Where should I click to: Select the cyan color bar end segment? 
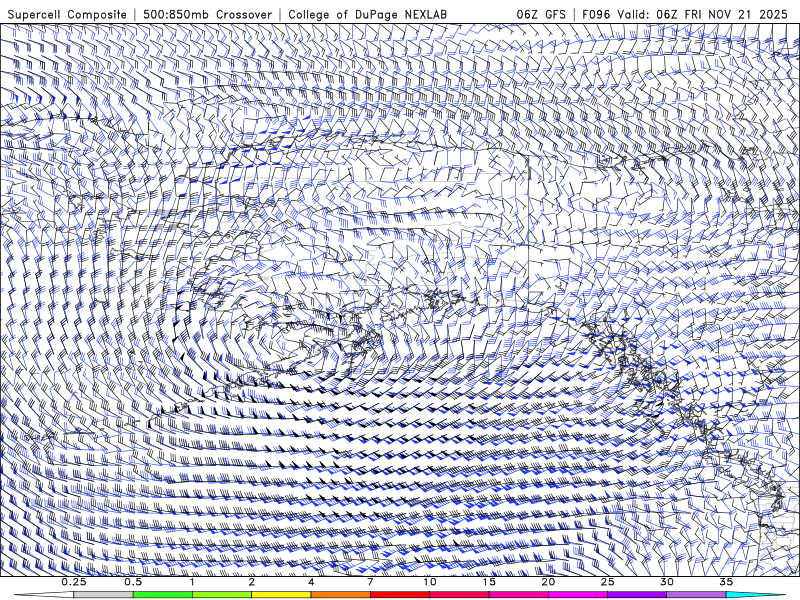[x=755, y=595]
